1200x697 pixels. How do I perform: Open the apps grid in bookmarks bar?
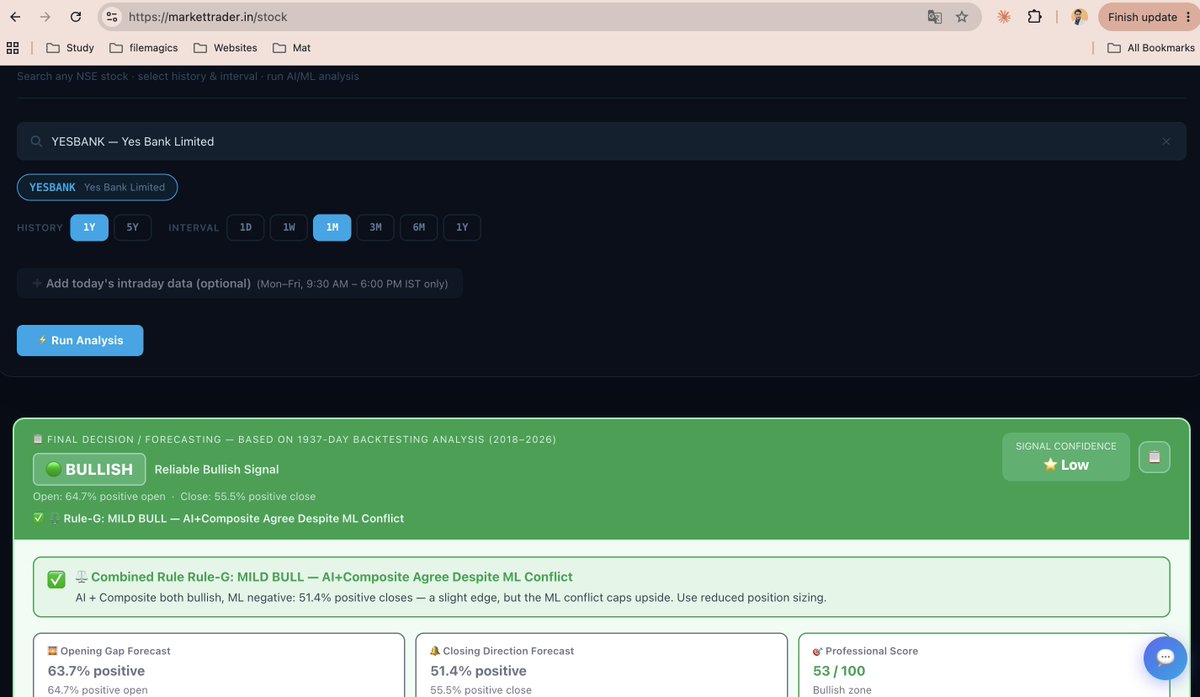pos(13,48)
